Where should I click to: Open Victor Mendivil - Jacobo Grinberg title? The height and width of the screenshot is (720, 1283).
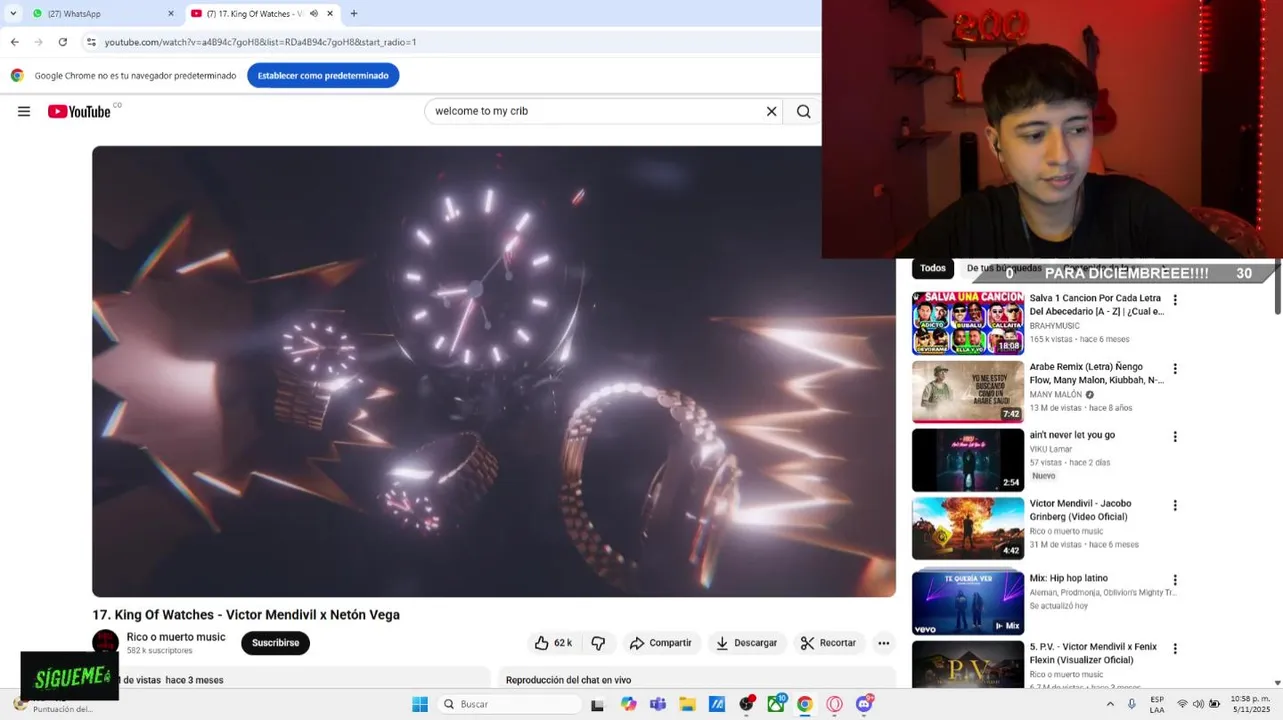pyautogui.click(x=1080, y=510)
